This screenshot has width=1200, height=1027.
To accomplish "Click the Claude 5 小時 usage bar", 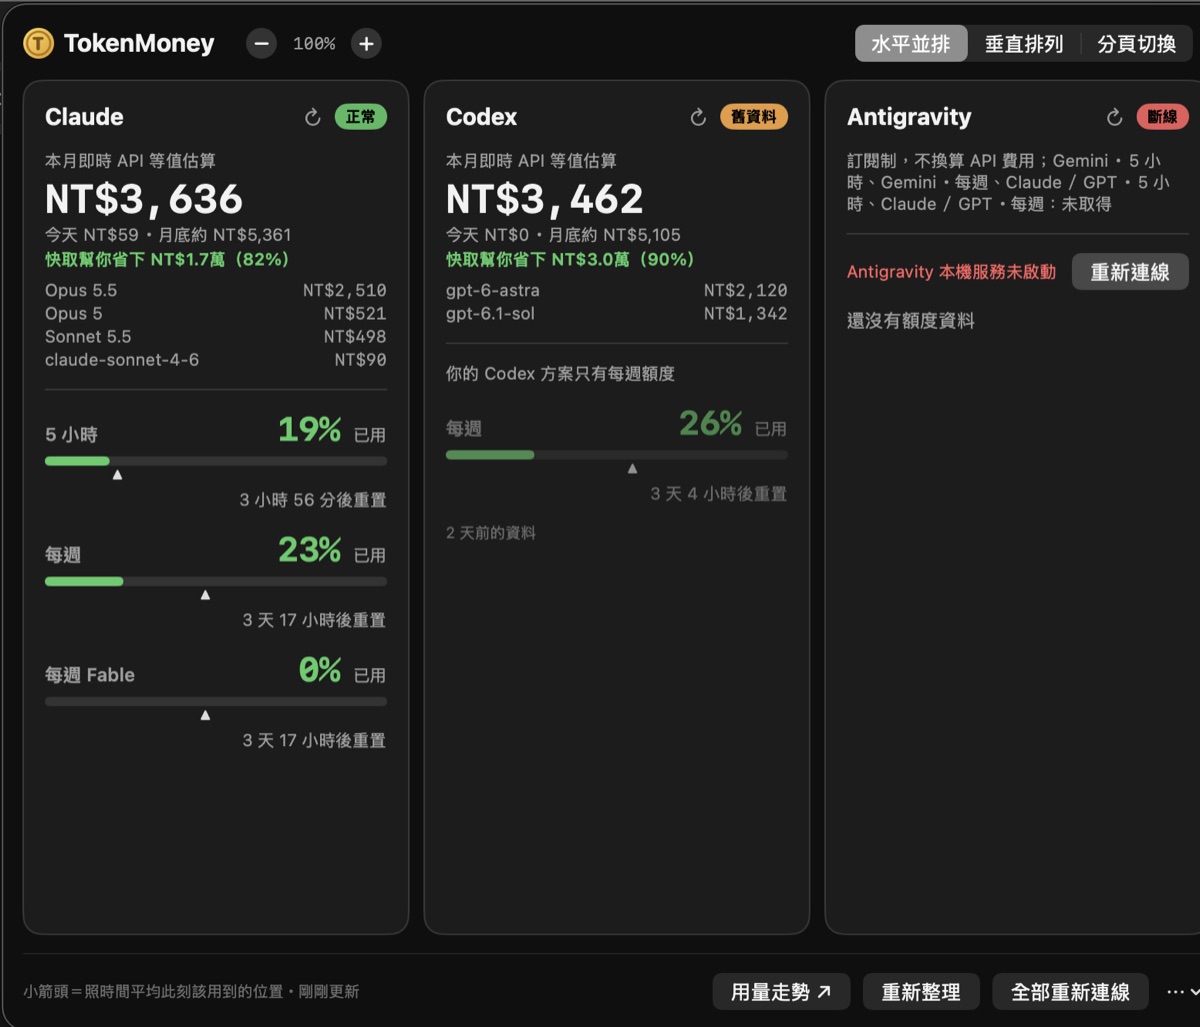I will pos(216,461).
